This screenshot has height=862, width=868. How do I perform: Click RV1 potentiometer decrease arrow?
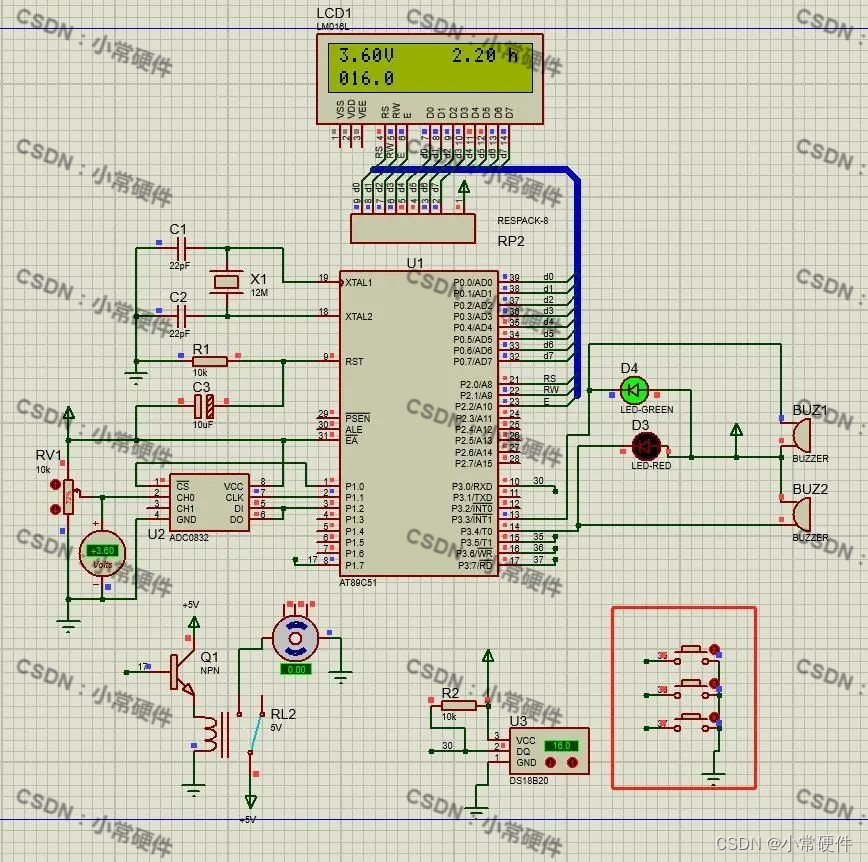click(x=55, y=509)
